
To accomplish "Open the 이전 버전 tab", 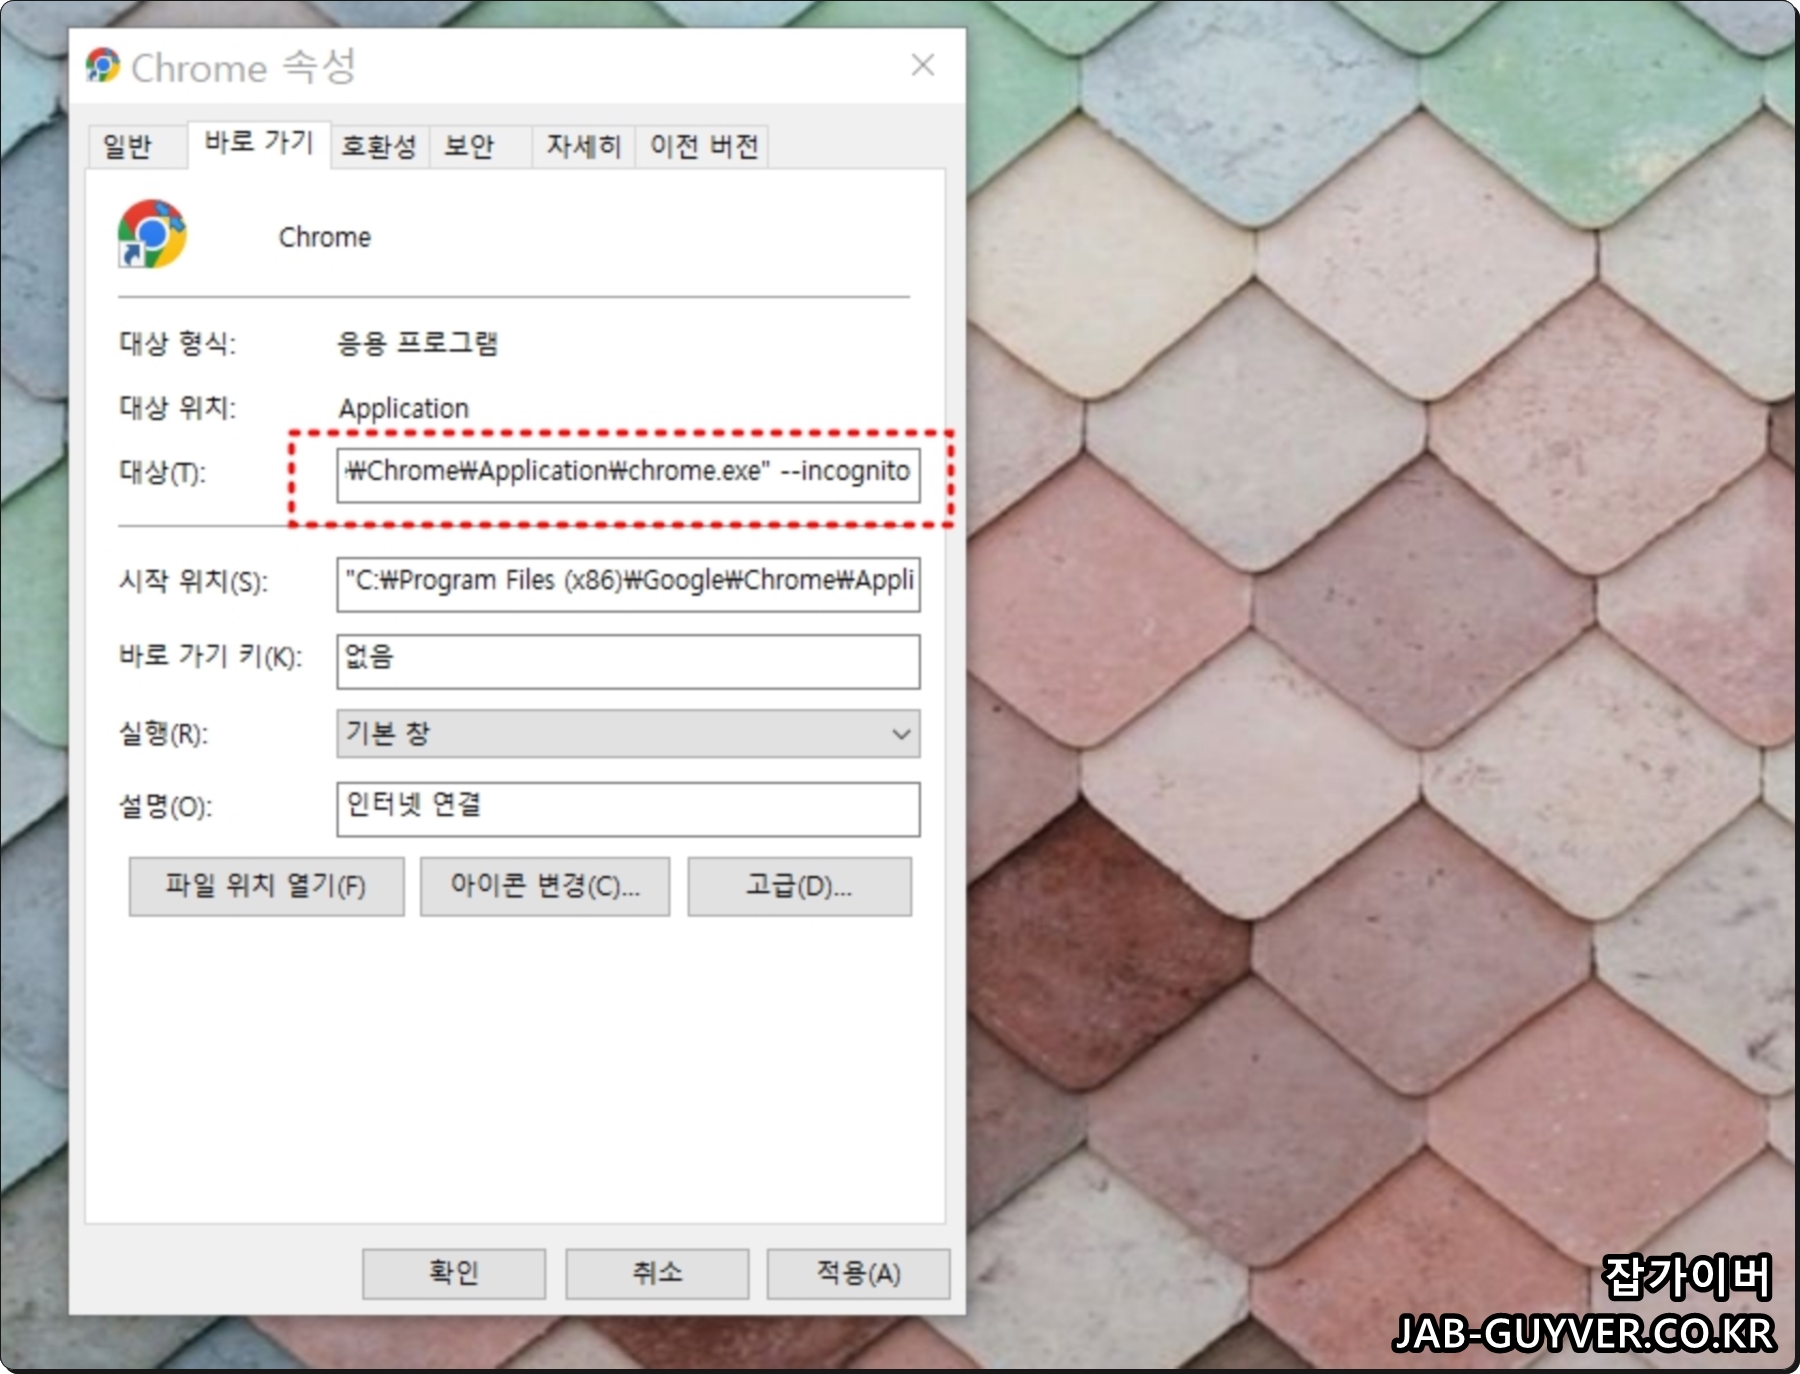I will (x=704, y=146).
